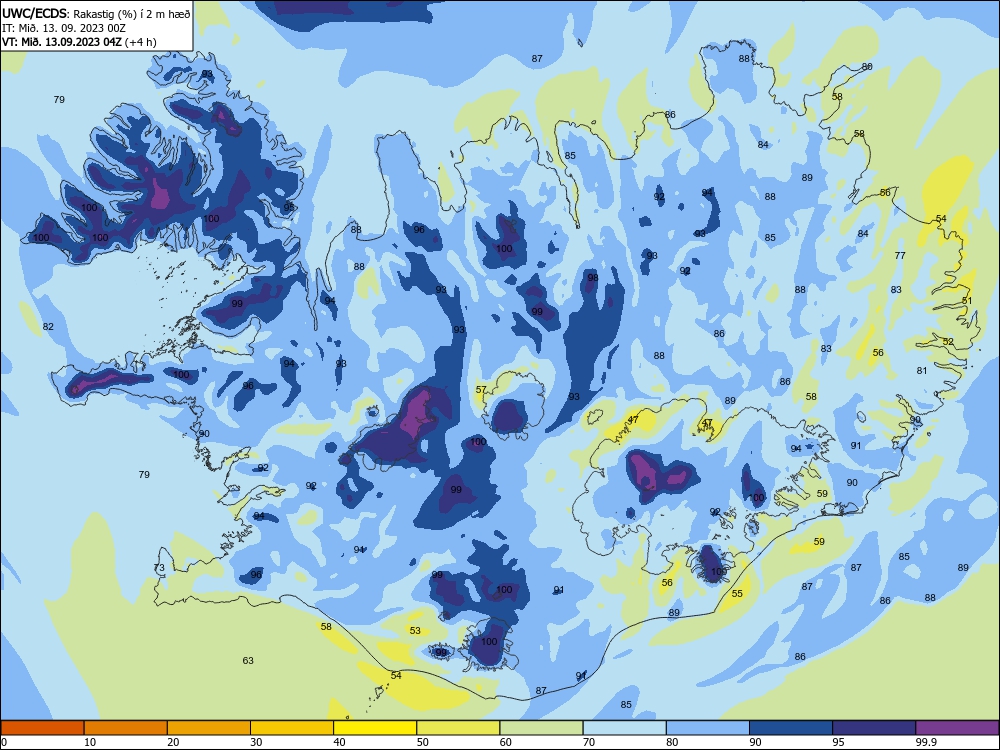
Task: Click the light green 60–70 legend swatch
Action: [541, 728]
